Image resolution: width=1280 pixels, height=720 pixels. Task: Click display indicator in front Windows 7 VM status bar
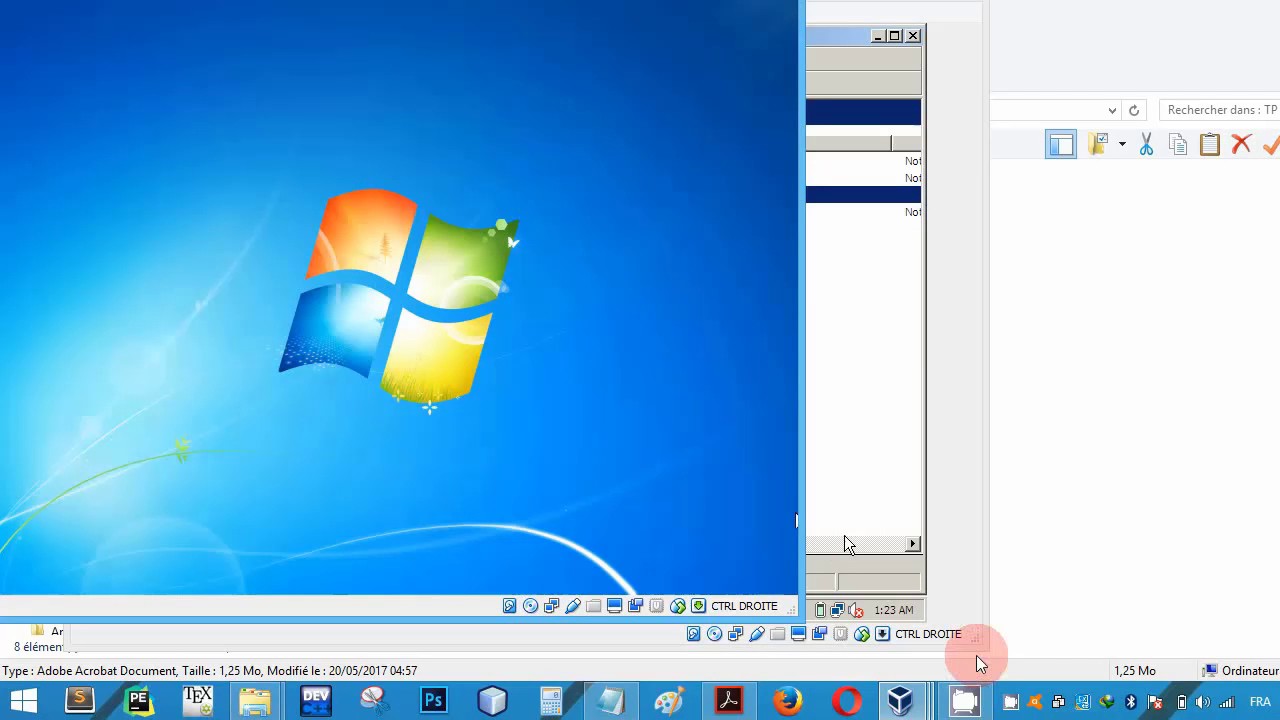(x=615, y=606)
